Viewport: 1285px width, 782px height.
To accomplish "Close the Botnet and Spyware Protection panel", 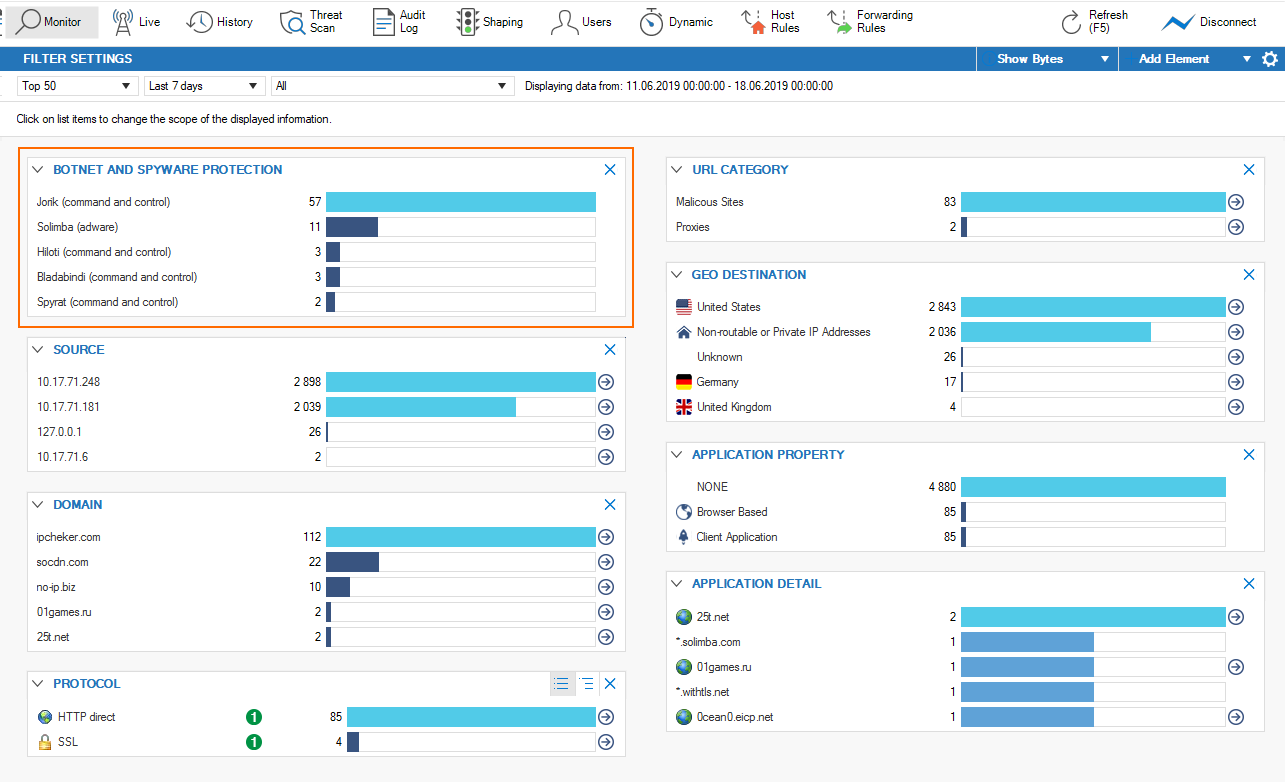I will point(610,170).
